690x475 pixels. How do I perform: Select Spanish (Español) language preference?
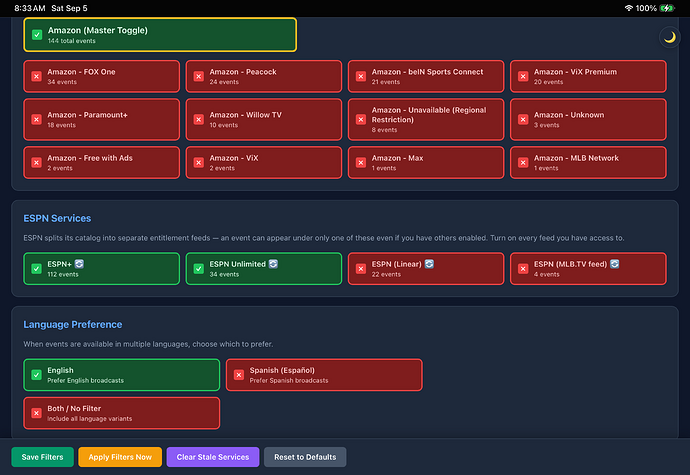[324, 375]
